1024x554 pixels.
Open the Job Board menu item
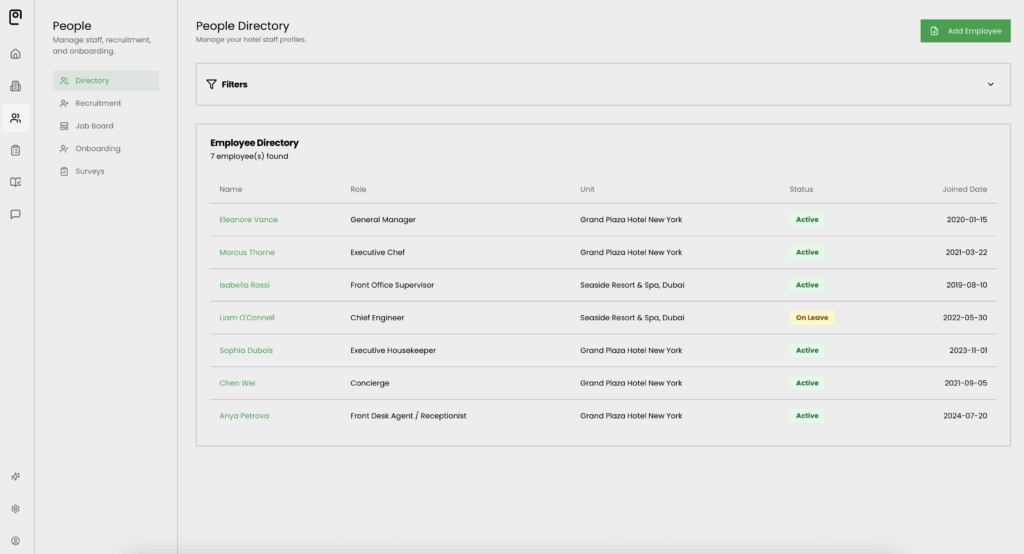click(94, 126)
